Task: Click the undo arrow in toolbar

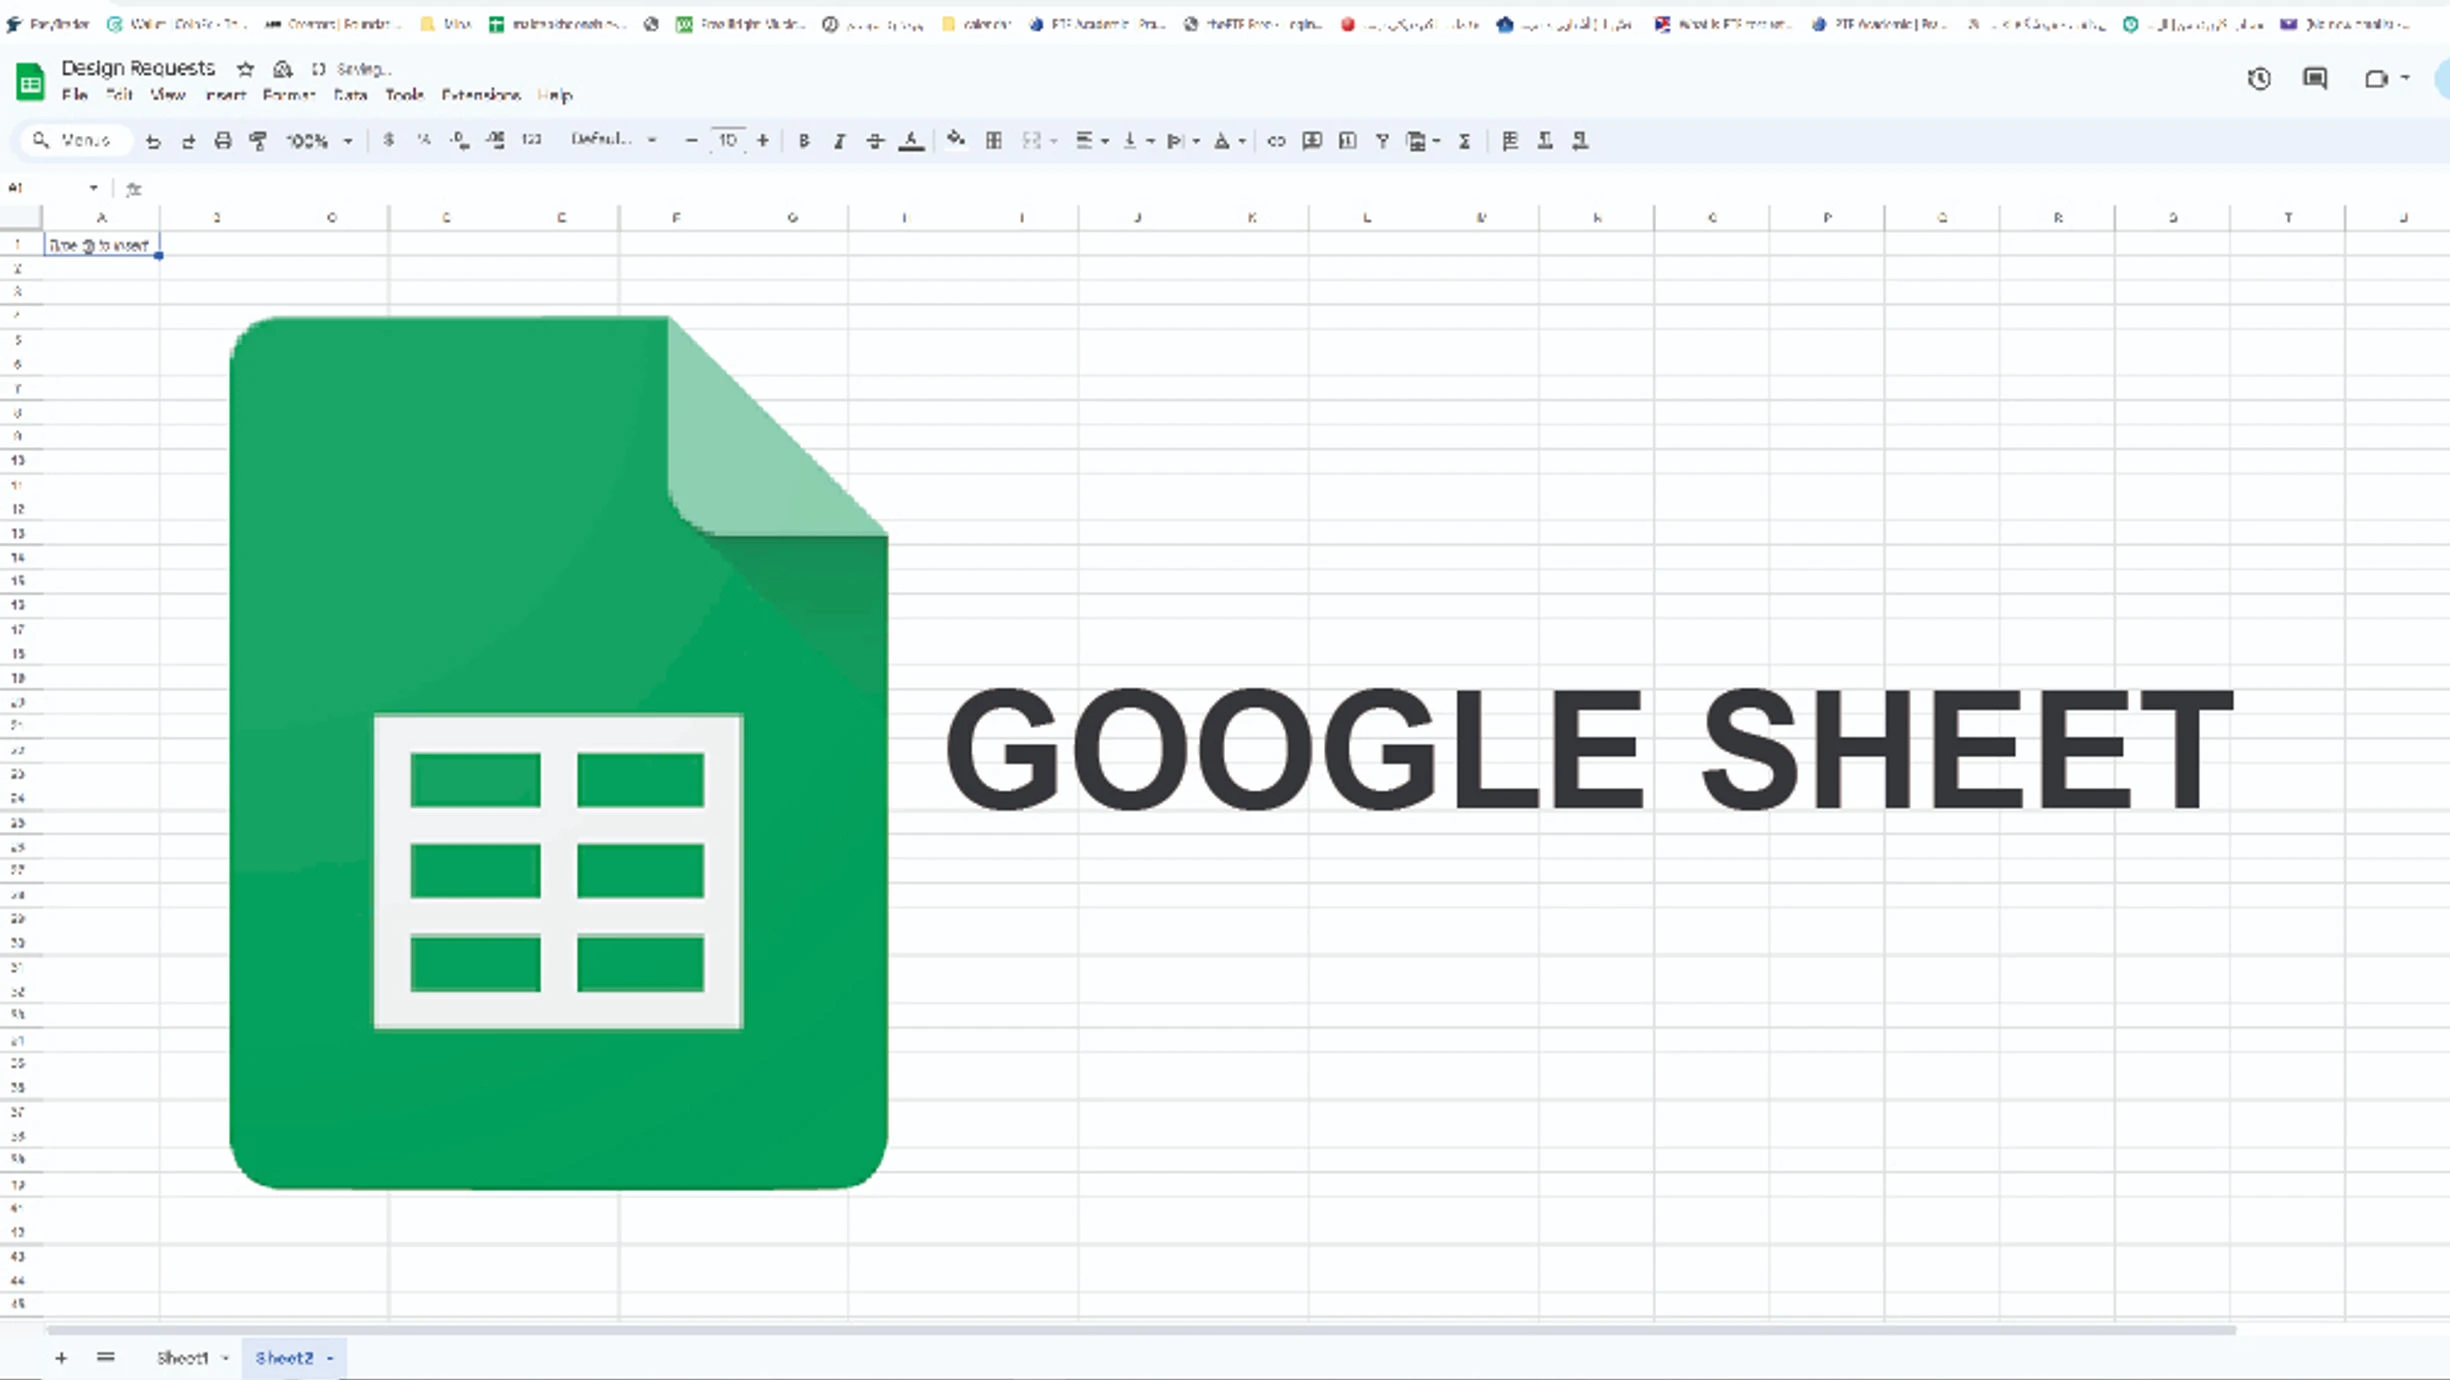Action: pos(153,141)
